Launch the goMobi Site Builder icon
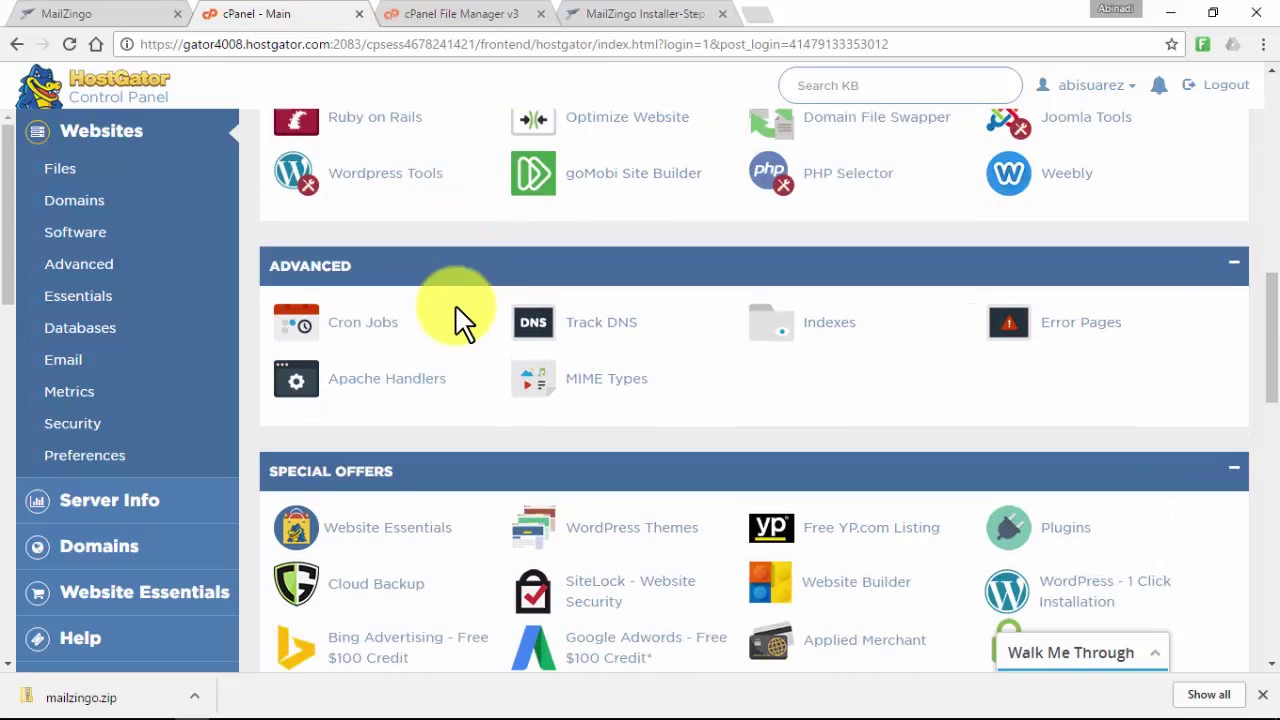 (x=533, y=173)
